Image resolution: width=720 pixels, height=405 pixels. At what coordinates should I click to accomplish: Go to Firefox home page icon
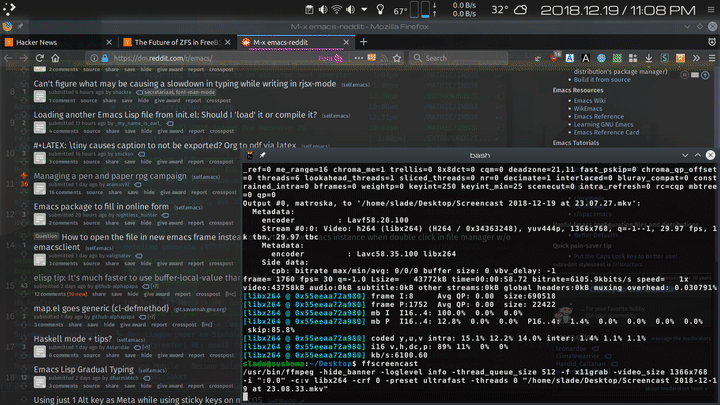55,58
